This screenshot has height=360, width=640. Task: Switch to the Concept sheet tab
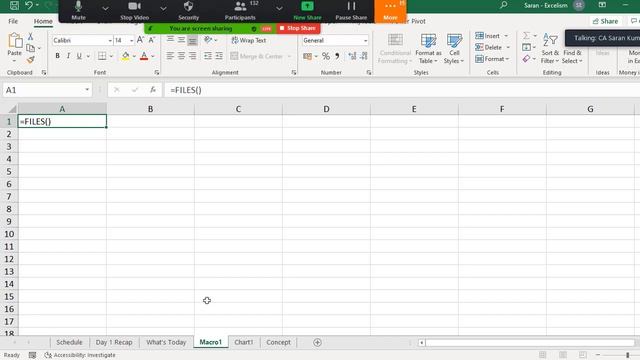(278, 342)
